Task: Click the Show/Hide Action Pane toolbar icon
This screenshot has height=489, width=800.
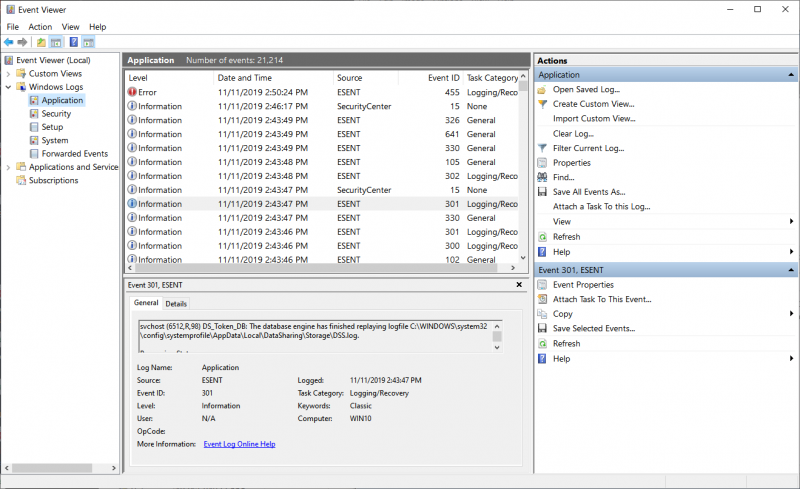Action: pos(89,42)
